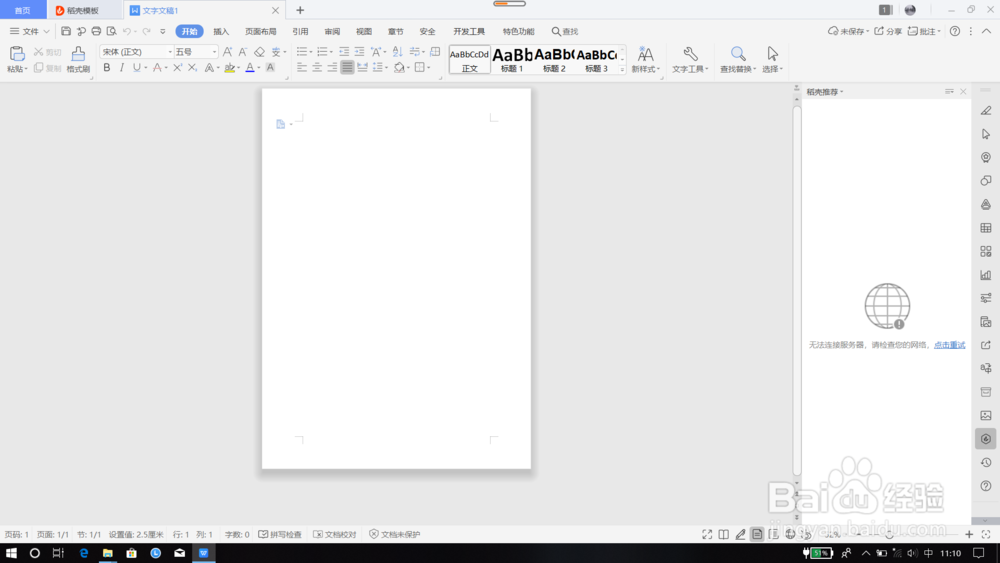1000x563 pixels.
Task: Open the 审阅 (Review) tab
Action: click(332, 31)
